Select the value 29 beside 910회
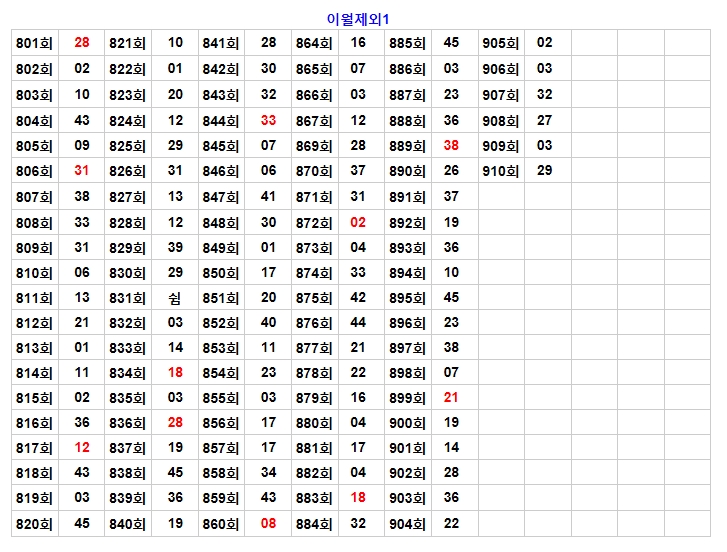The image size is (727, 552). click(x=544, y=171)
